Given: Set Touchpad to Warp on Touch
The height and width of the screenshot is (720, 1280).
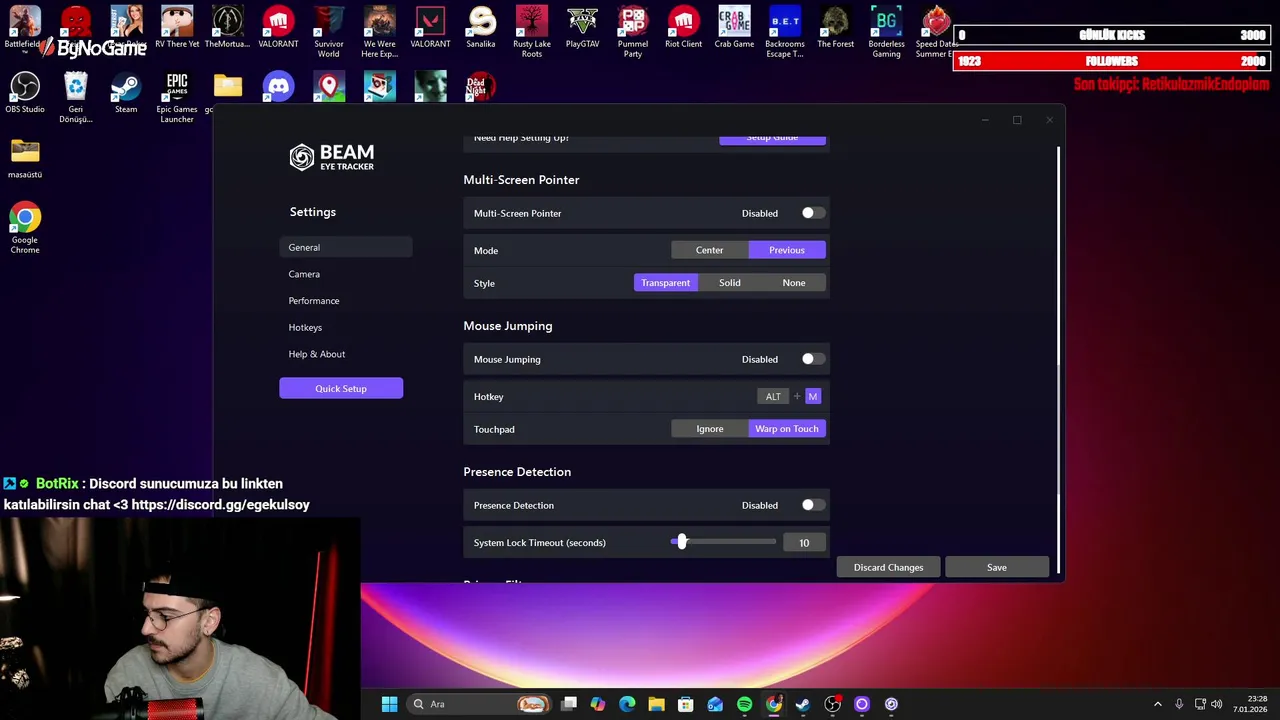Looking at the screenshot, I should point(787,429).
